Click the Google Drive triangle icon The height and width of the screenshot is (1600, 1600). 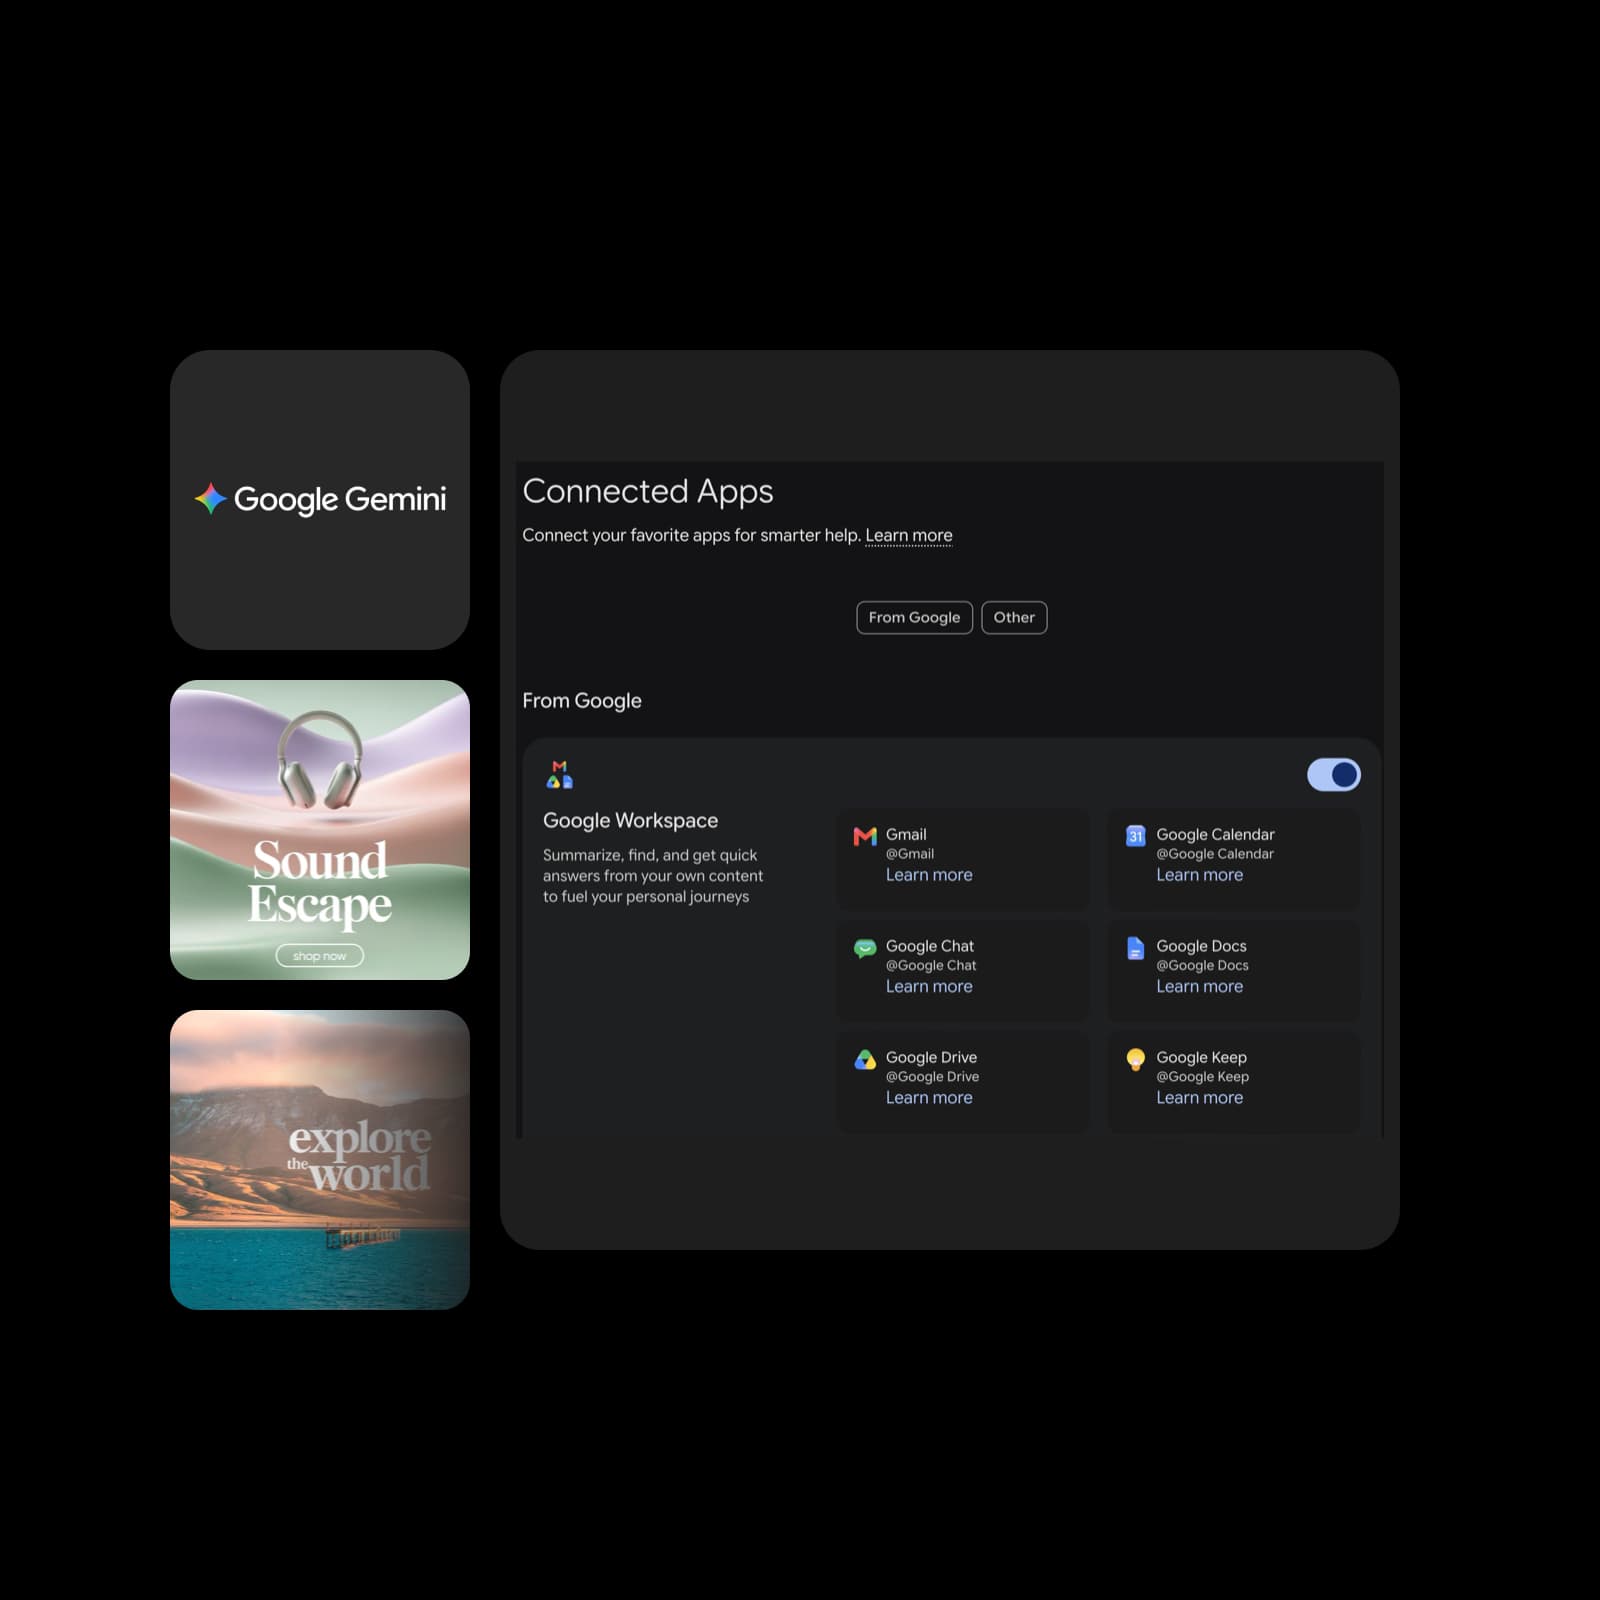[x=865, y=1059]
